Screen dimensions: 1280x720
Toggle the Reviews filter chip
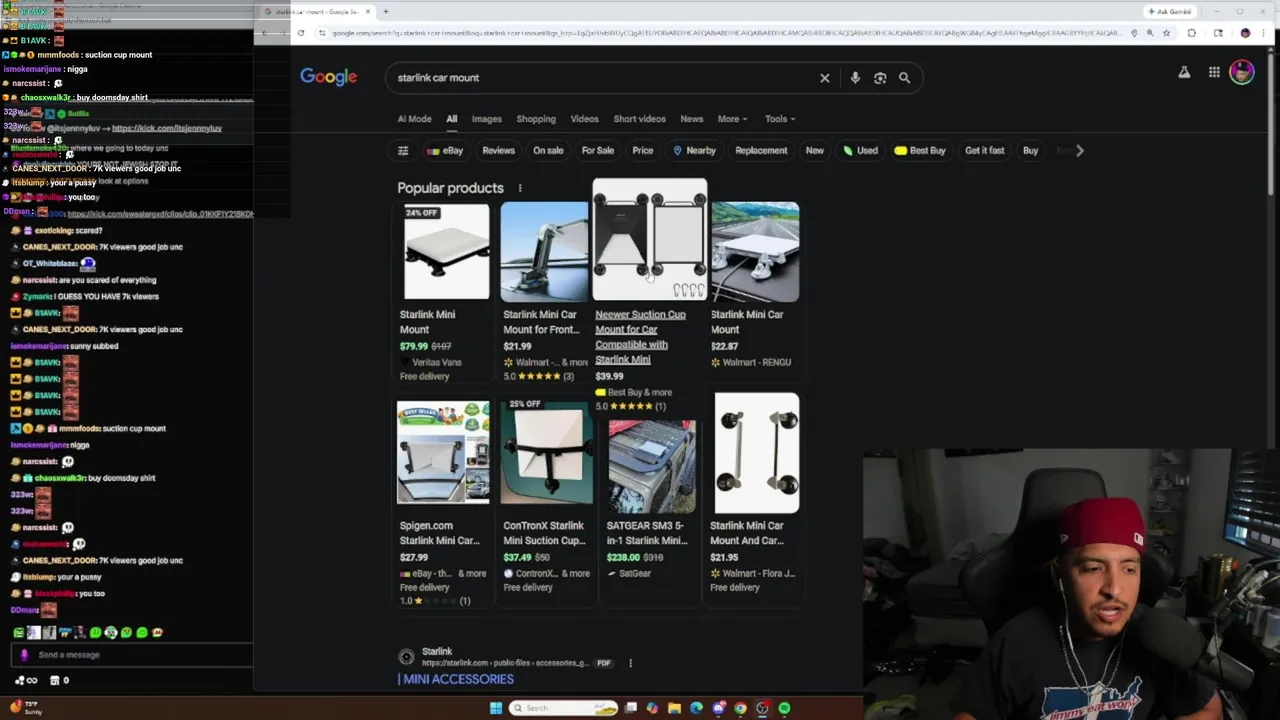point(498,150)
